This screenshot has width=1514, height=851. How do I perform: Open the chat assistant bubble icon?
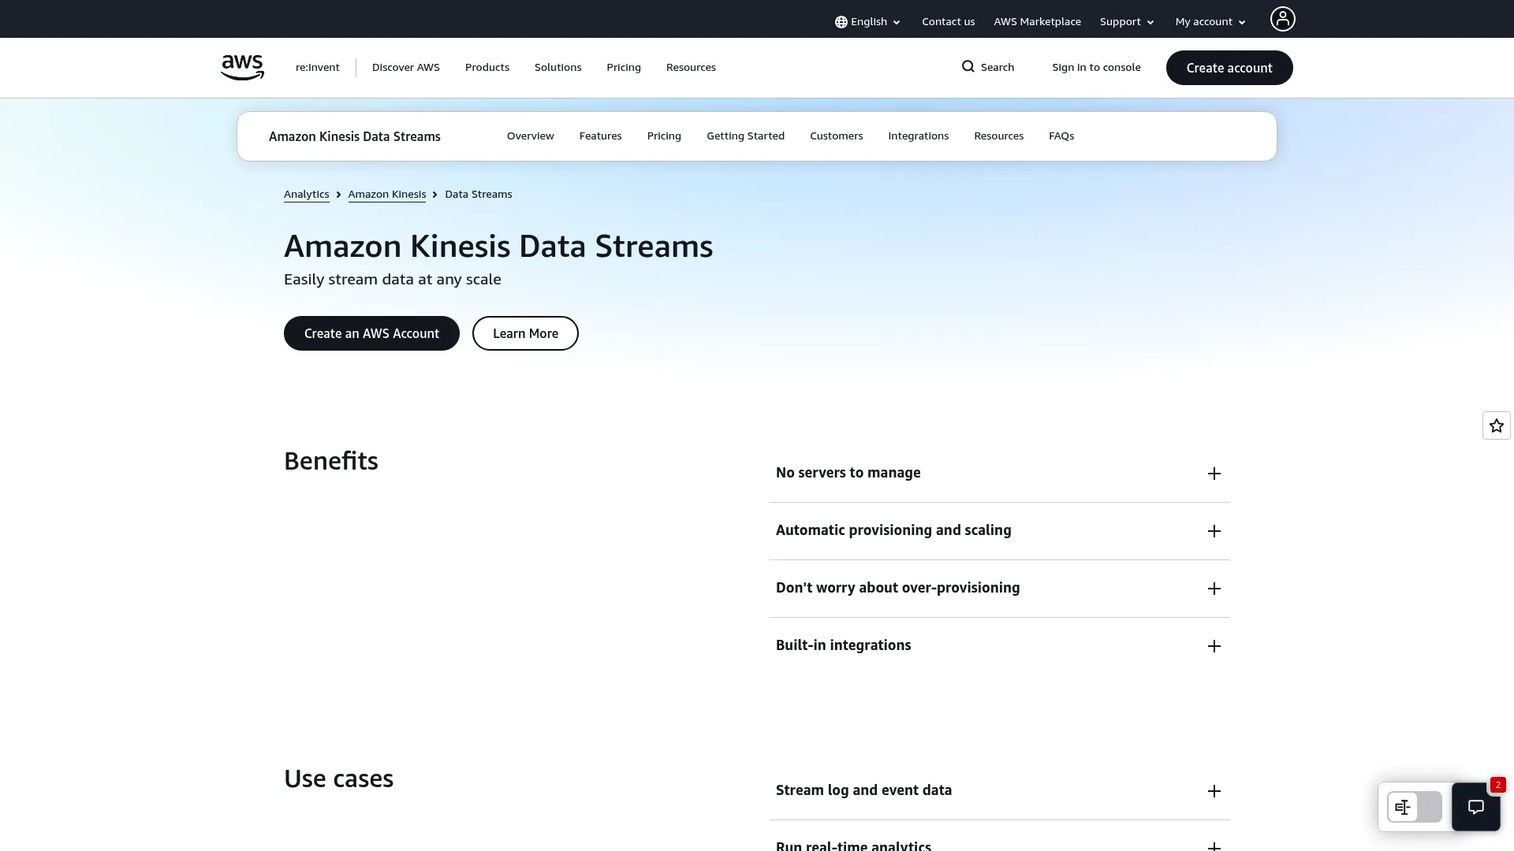coord(1476,807)
